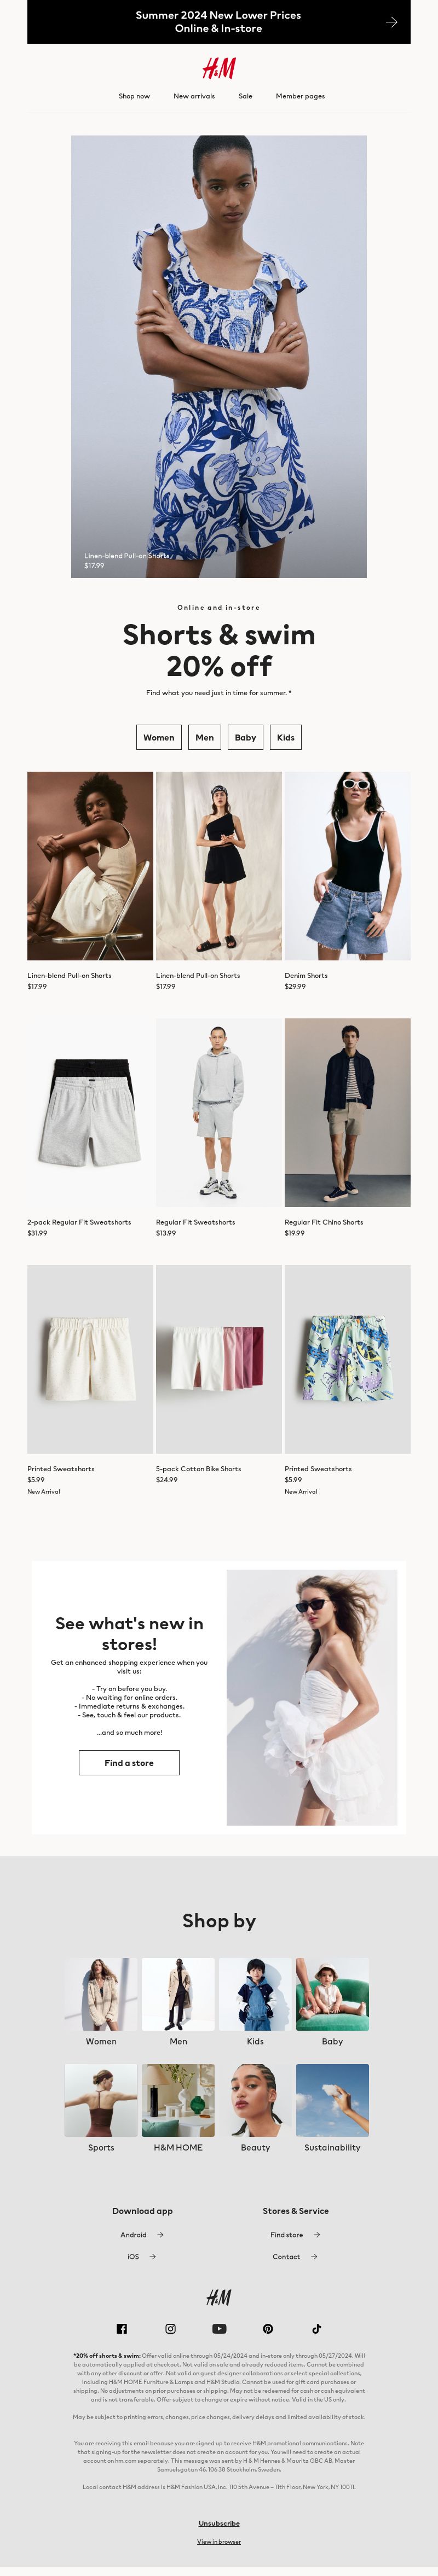Screen dimensions: 438x2576
Task: Open H&M Pinterest icon
Action: (268, 2328)
